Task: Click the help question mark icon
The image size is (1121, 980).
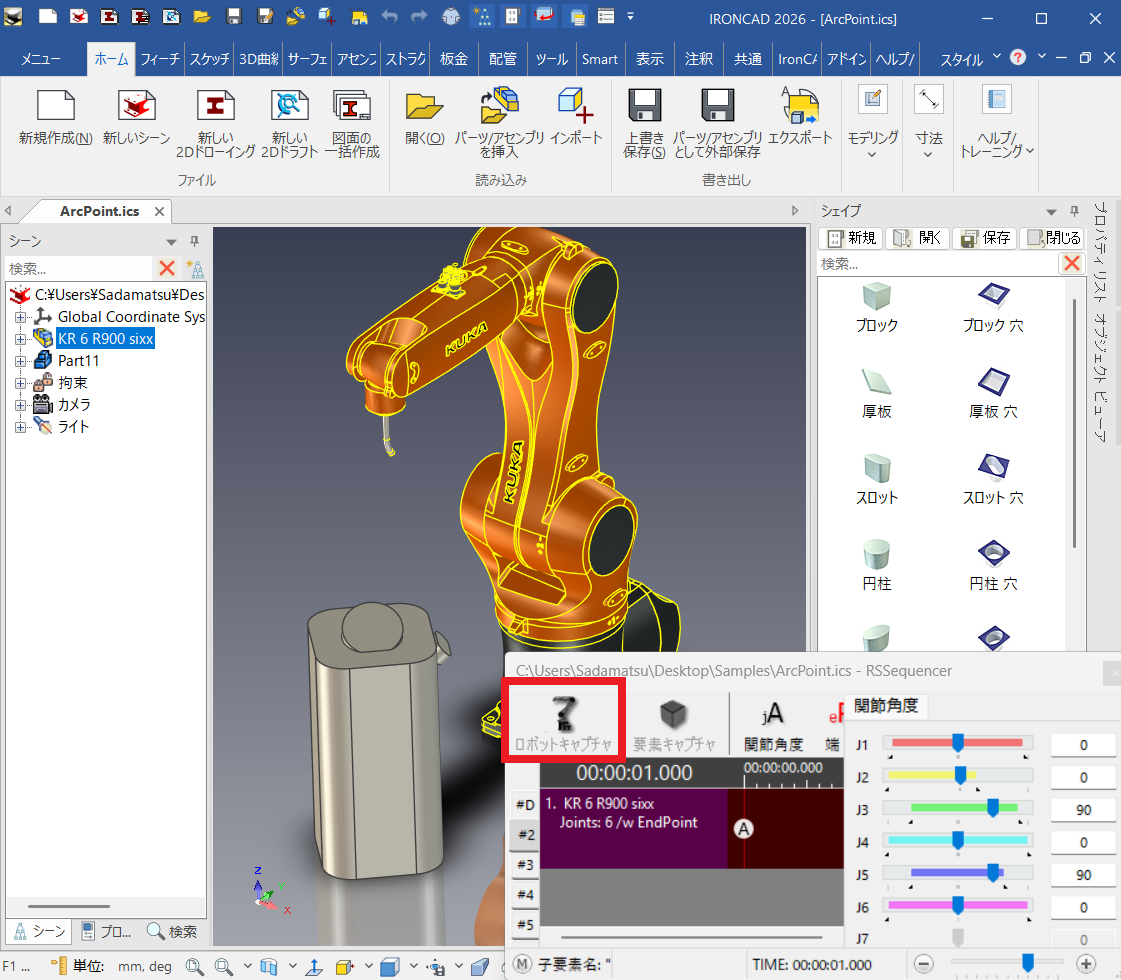Action: point(1018,57)
